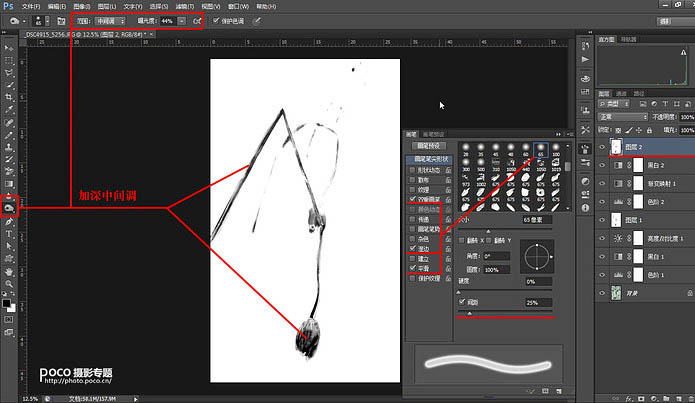Open the layer blend mode dropdown showing 正常
This screenshot has height=403, width=695.
(x=623, y=117)
